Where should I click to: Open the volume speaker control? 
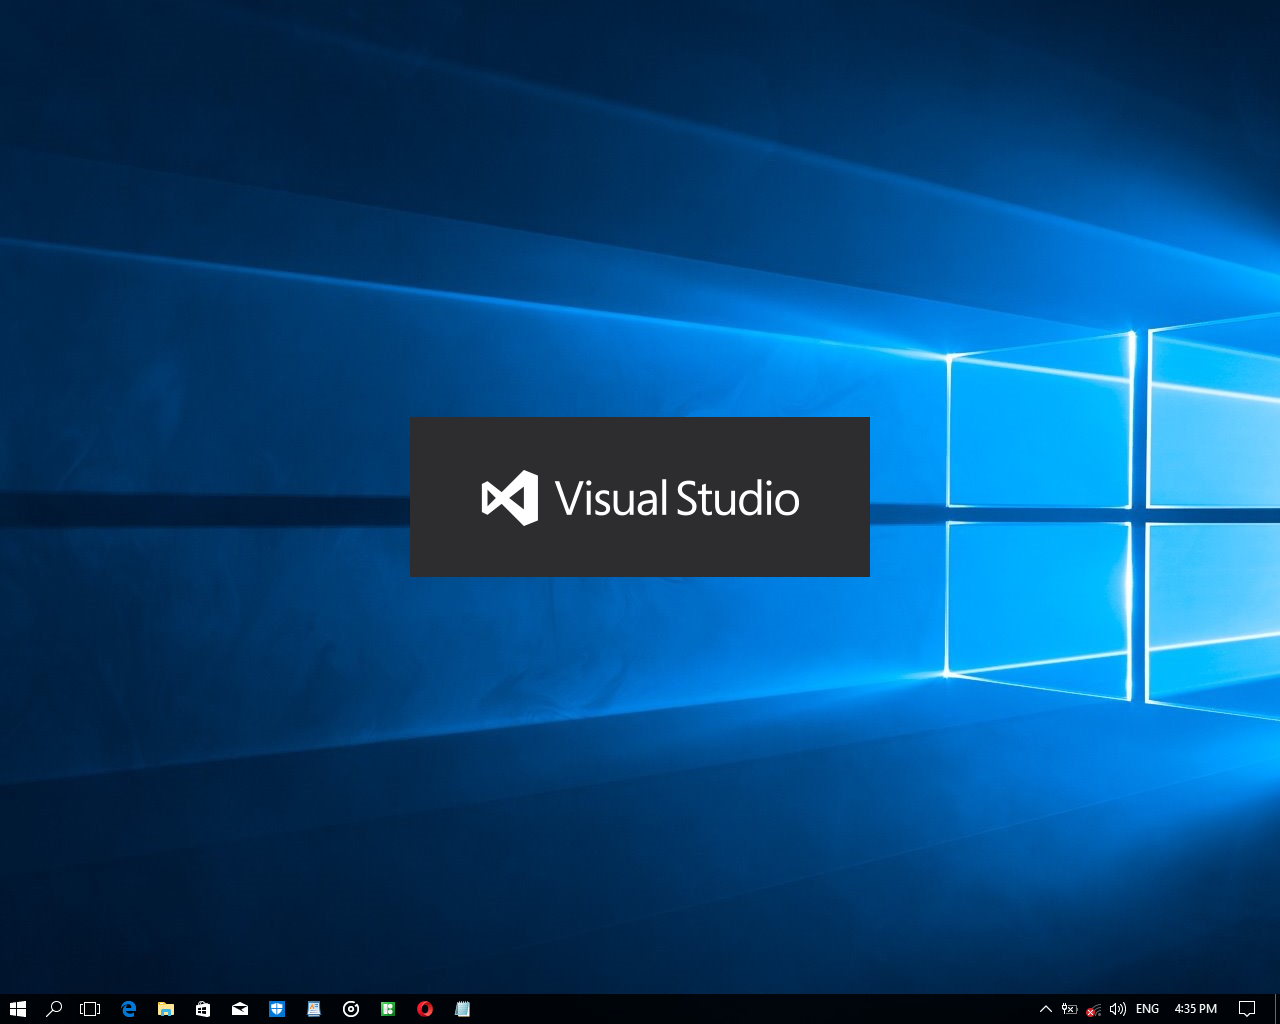point(1118,1009)
